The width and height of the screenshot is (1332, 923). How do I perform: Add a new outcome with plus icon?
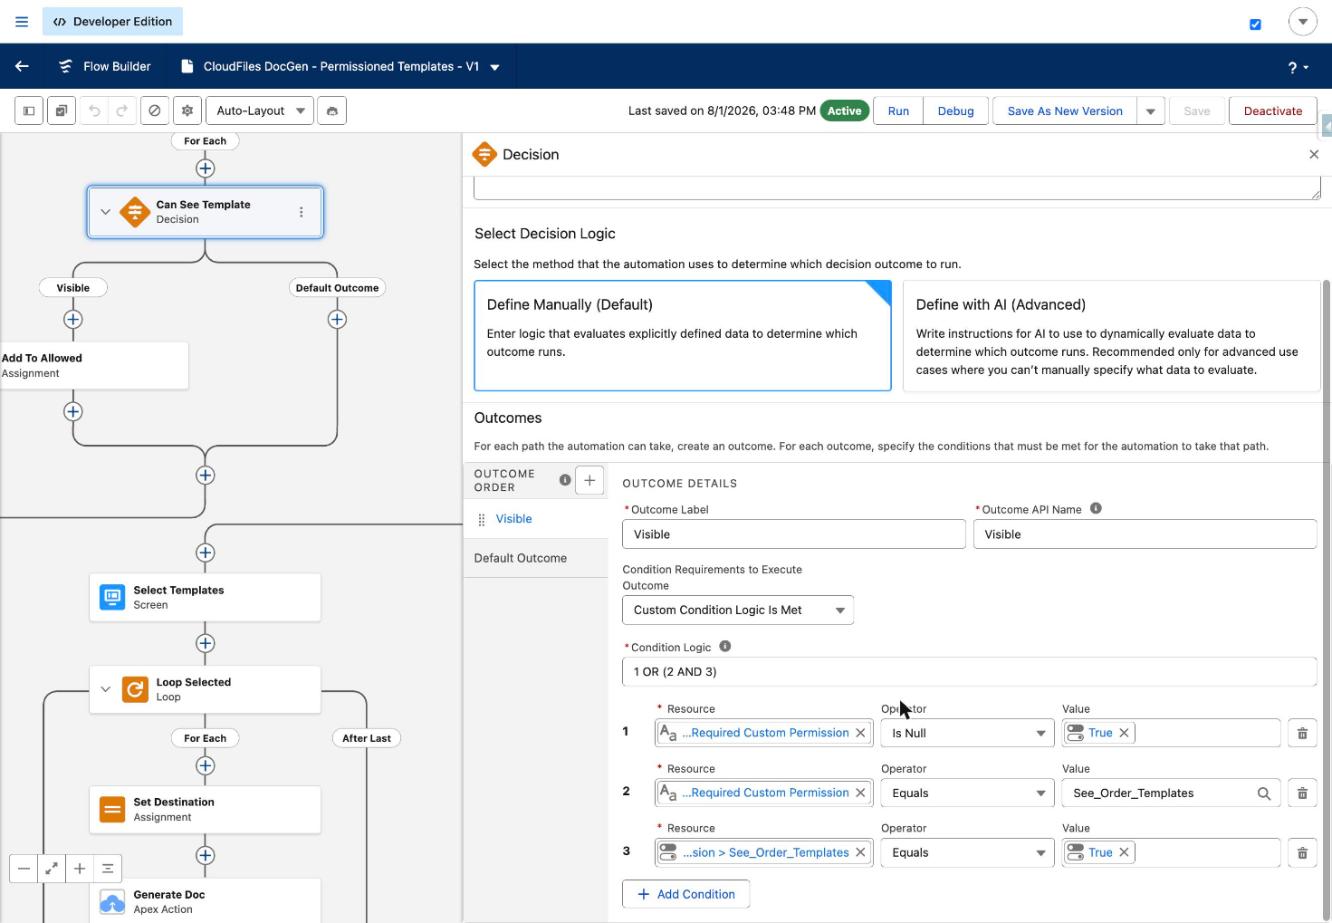click(590, 481)
